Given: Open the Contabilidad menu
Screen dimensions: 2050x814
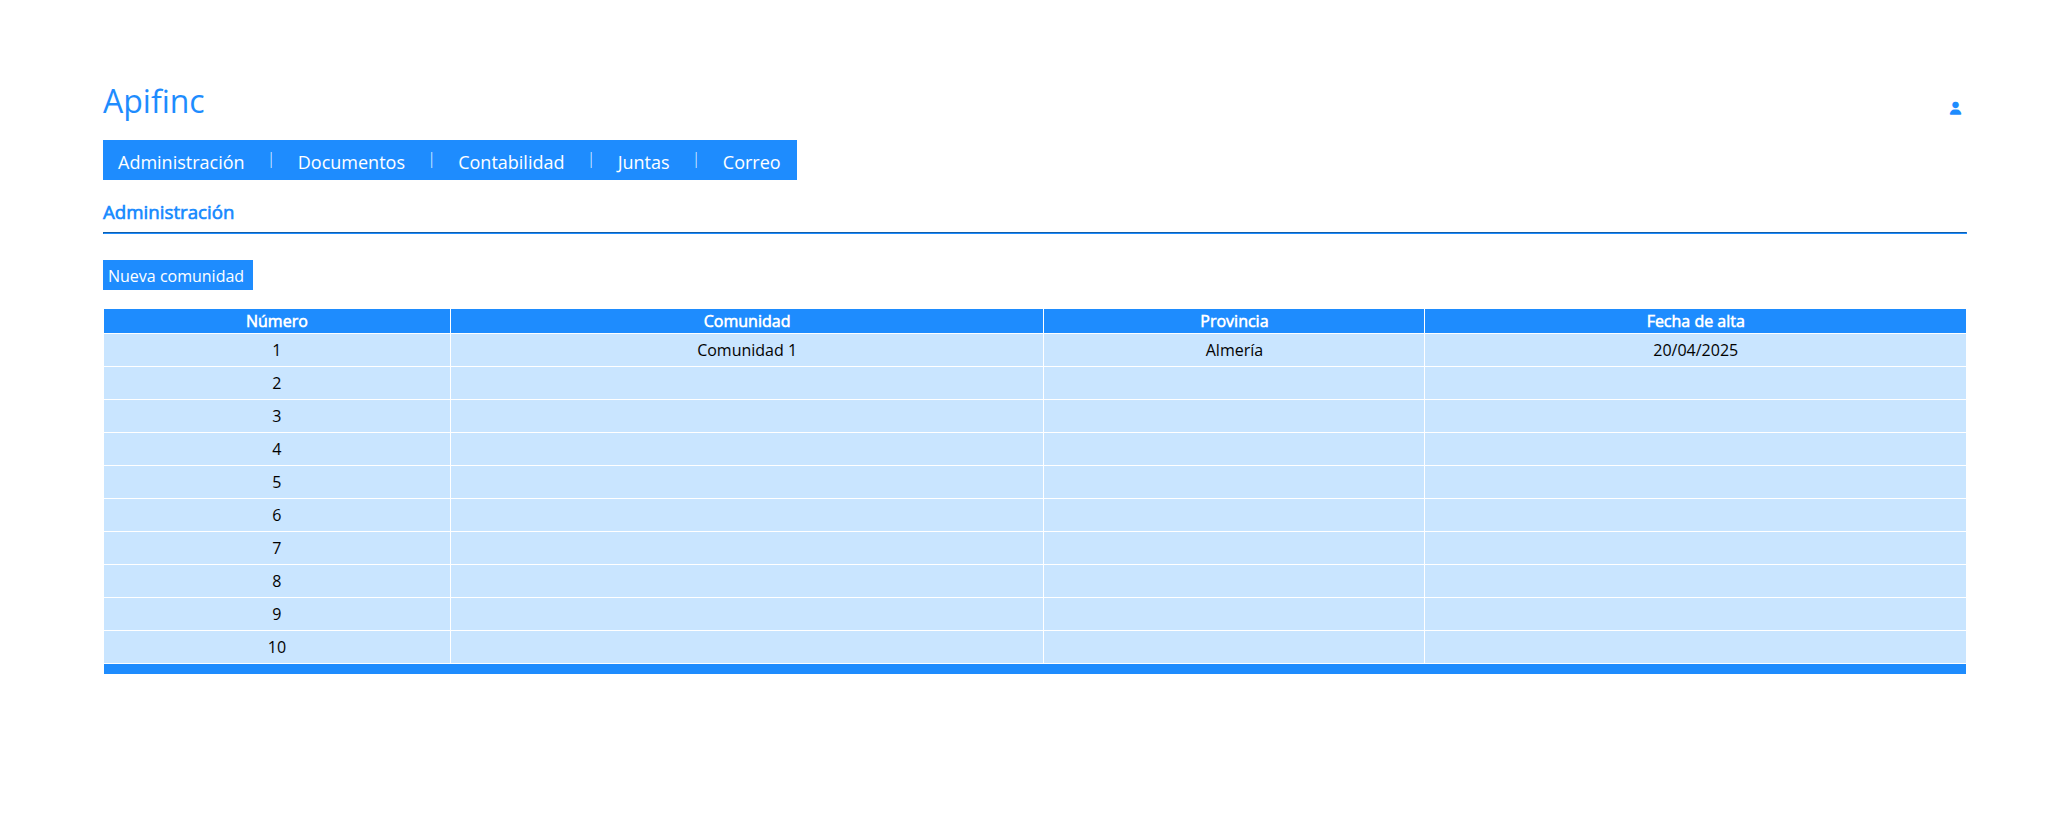Looking at the screenshot, I should click(x=511, y=162).
